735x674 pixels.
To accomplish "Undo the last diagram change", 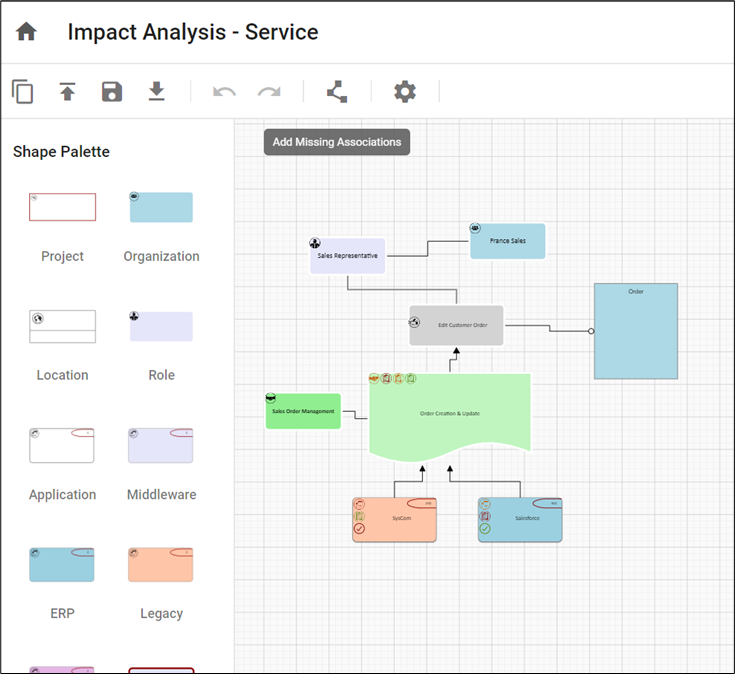I will point(224,92).
